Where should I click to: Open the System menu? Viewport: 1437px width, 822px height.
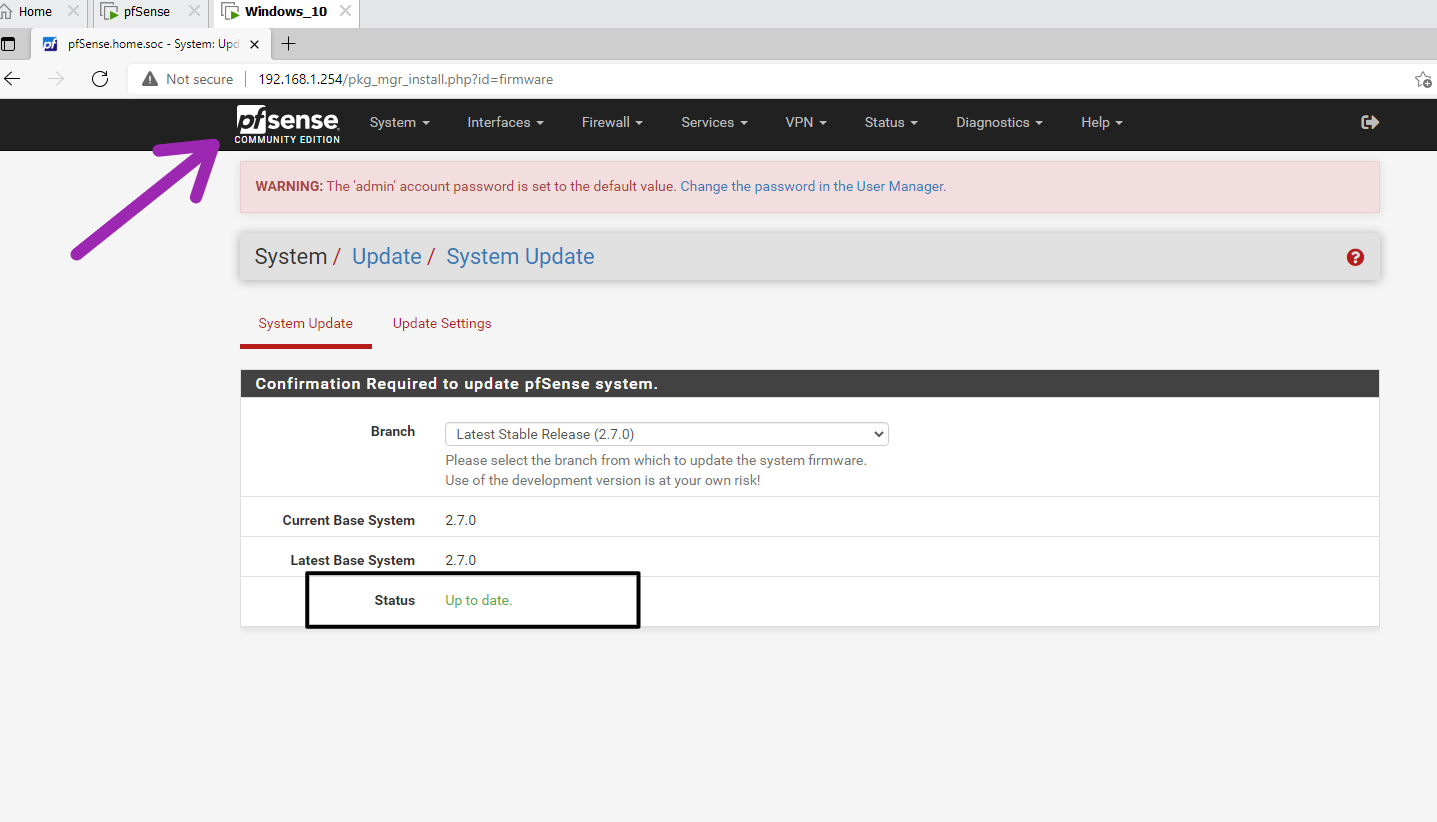[399, 122]
